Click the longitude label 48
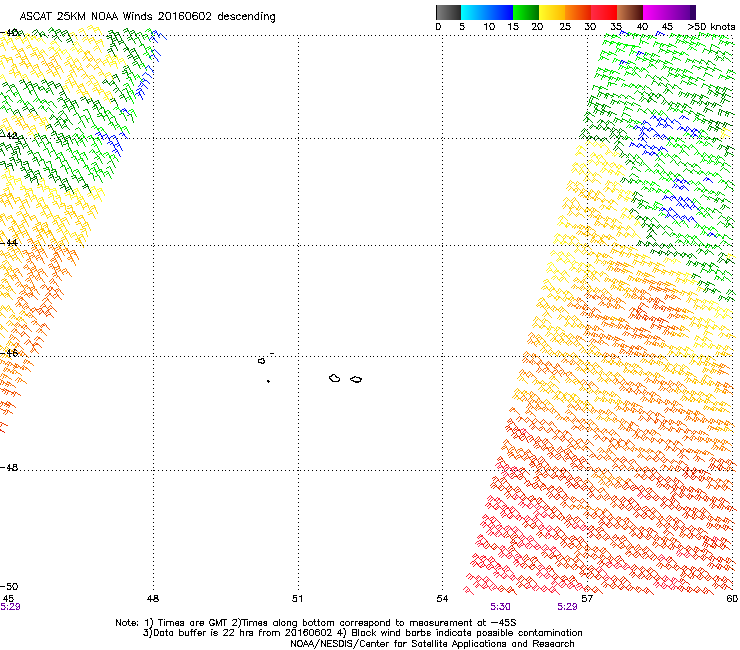Screen dimensions: 740x650 point(153,599)
